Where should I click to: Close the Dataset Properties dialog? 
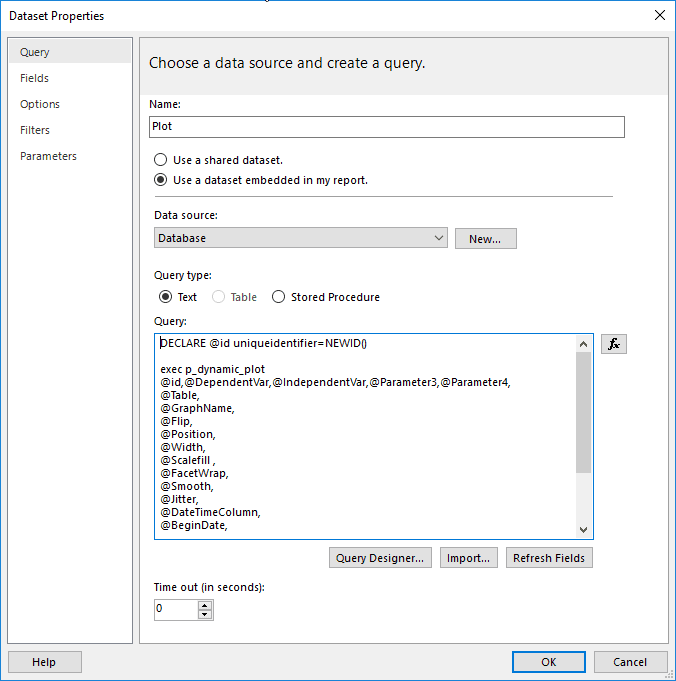[x=659, y=15]
